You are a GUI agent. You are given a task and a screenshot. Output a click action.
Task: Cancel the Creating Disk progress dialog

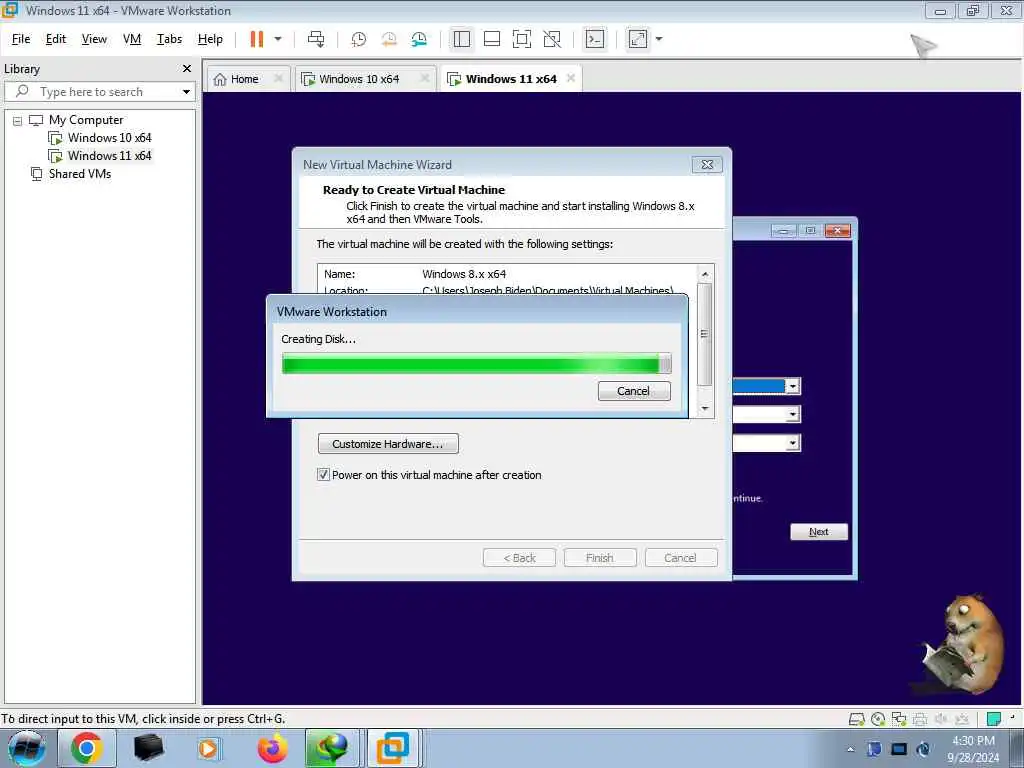[633, 391]
